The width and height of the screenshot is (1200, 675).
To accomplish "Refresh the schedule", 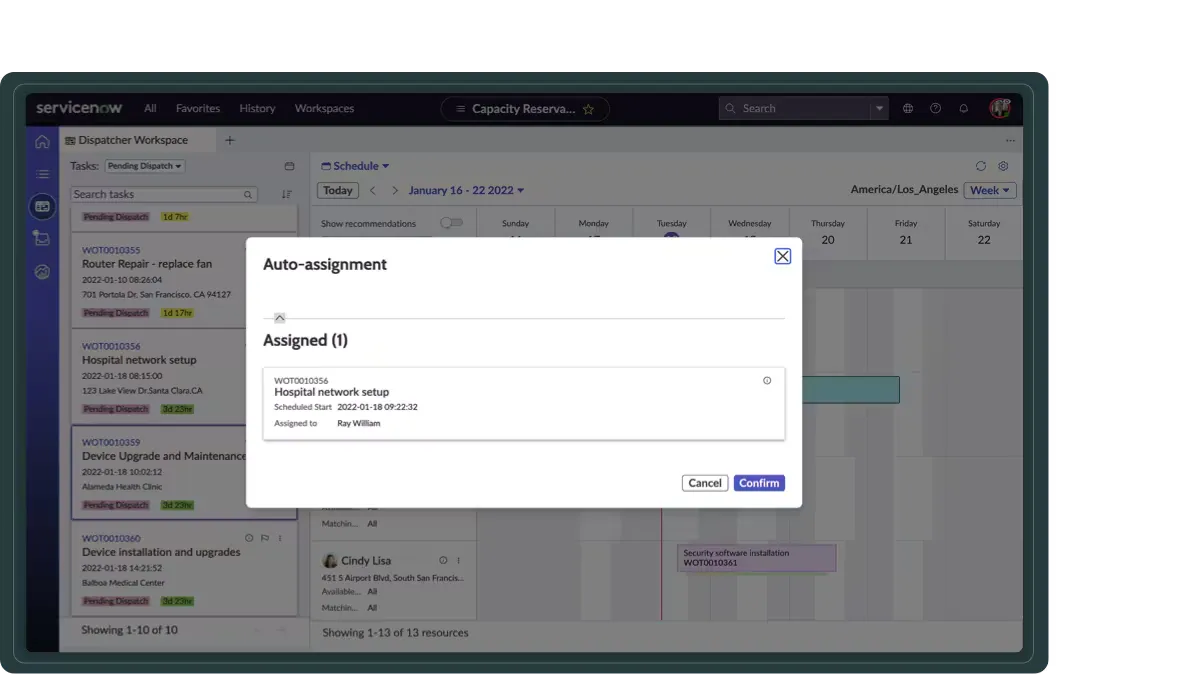I will [981, 166].
